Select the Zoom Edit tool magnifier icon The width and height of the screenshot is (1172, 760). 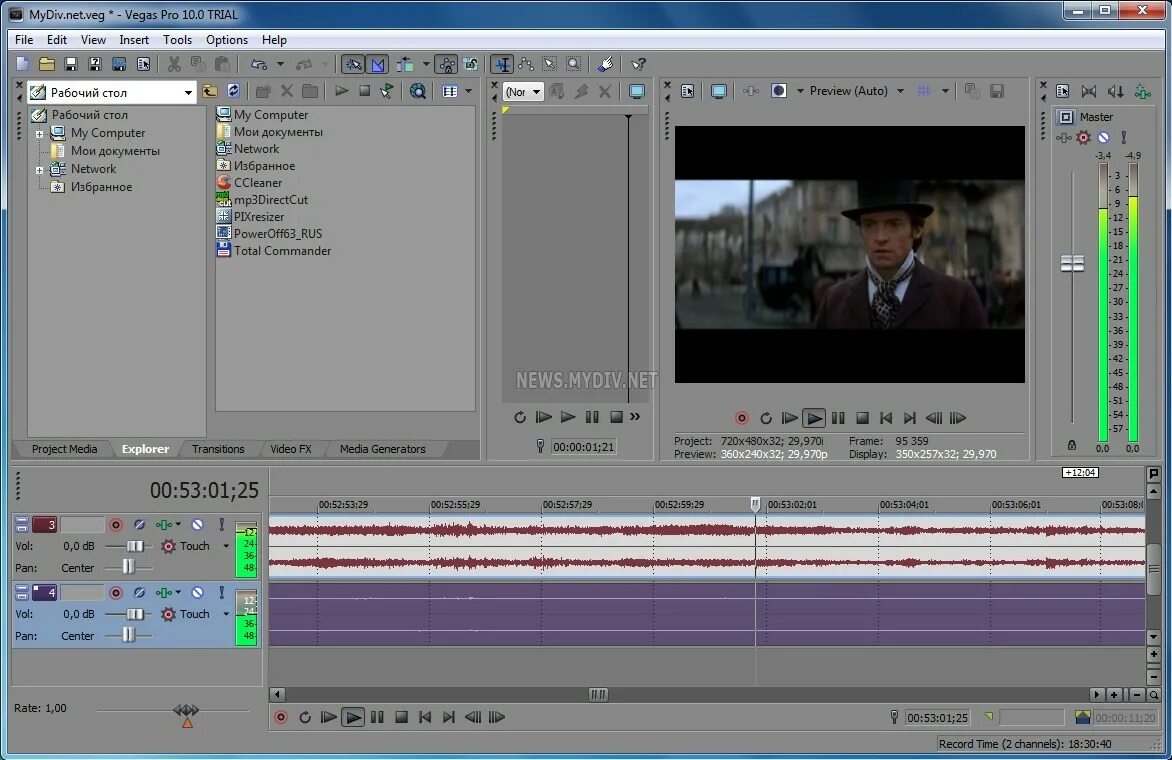(573, 64)
